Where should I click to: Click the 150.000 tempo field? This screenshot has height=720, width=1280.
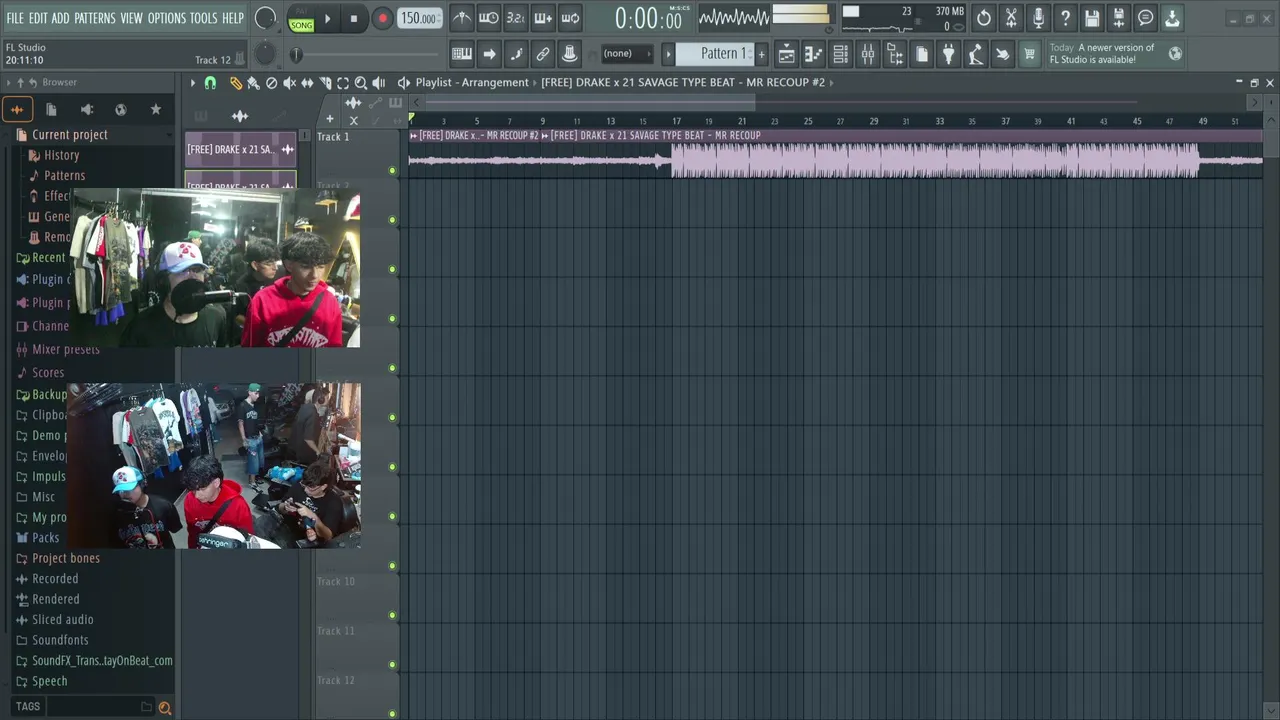point(418,19)
